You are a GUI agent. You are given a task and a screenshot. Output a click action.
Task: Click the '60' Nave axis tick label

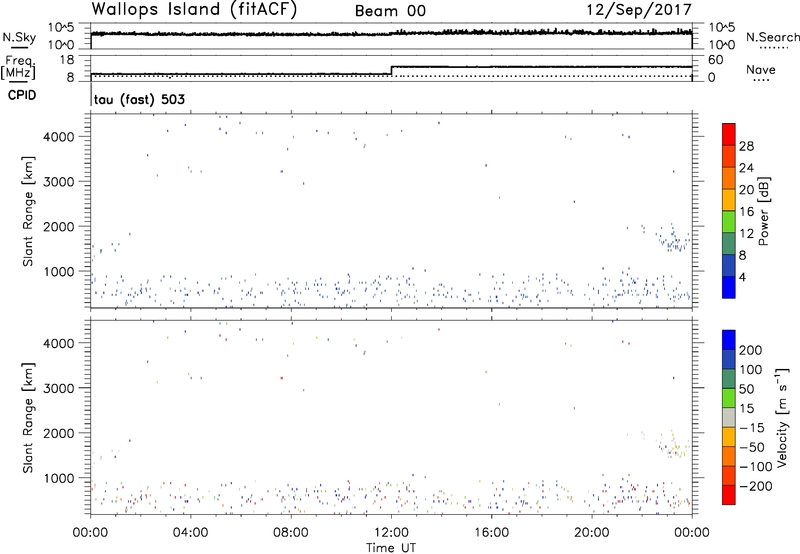[715, 60]
